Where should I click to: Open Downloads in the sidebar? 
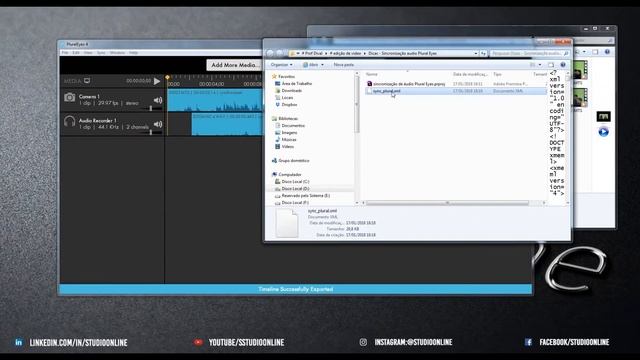(289, 91)
